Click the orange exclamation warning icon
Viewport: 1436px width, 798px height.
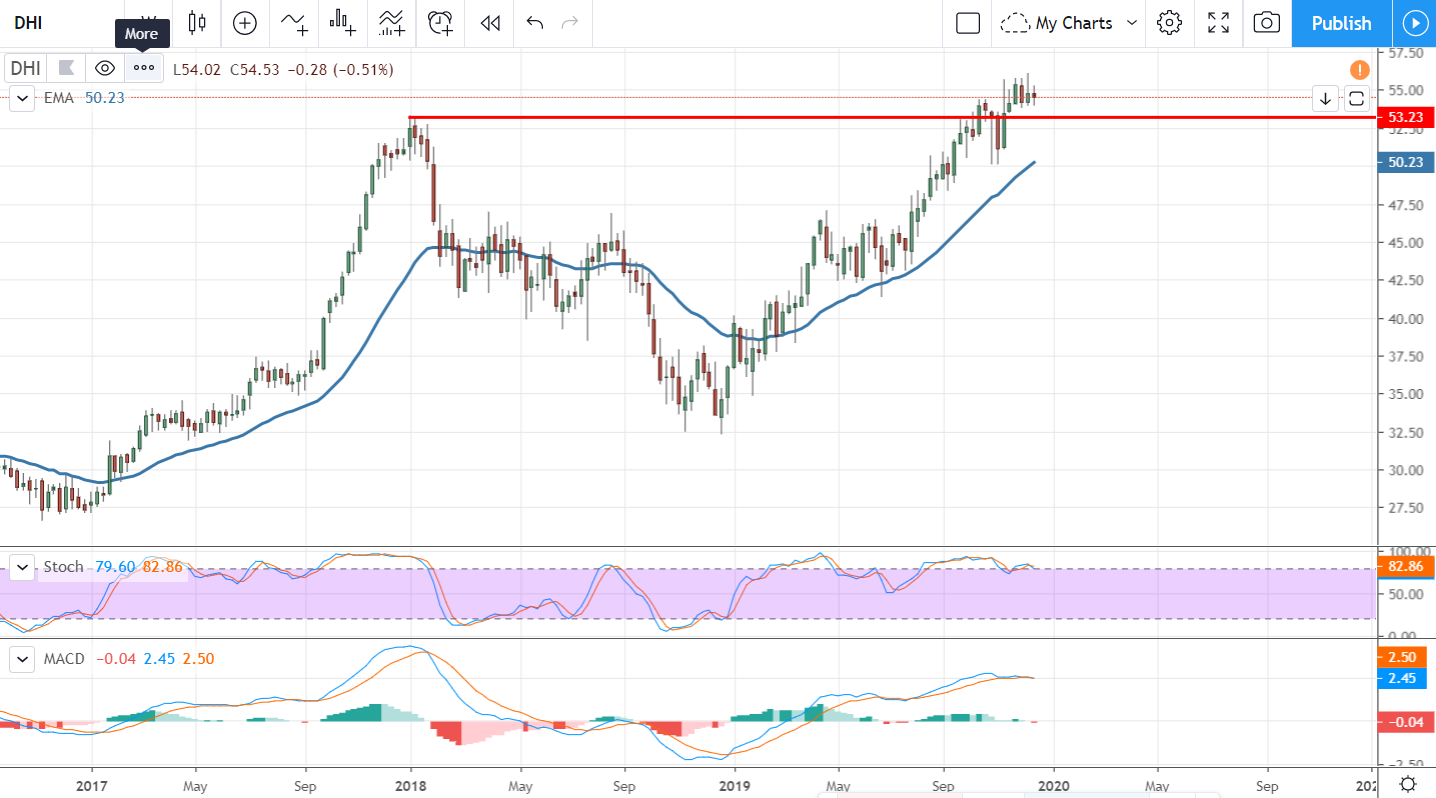pyautogui.click(x=1360, y=69)
